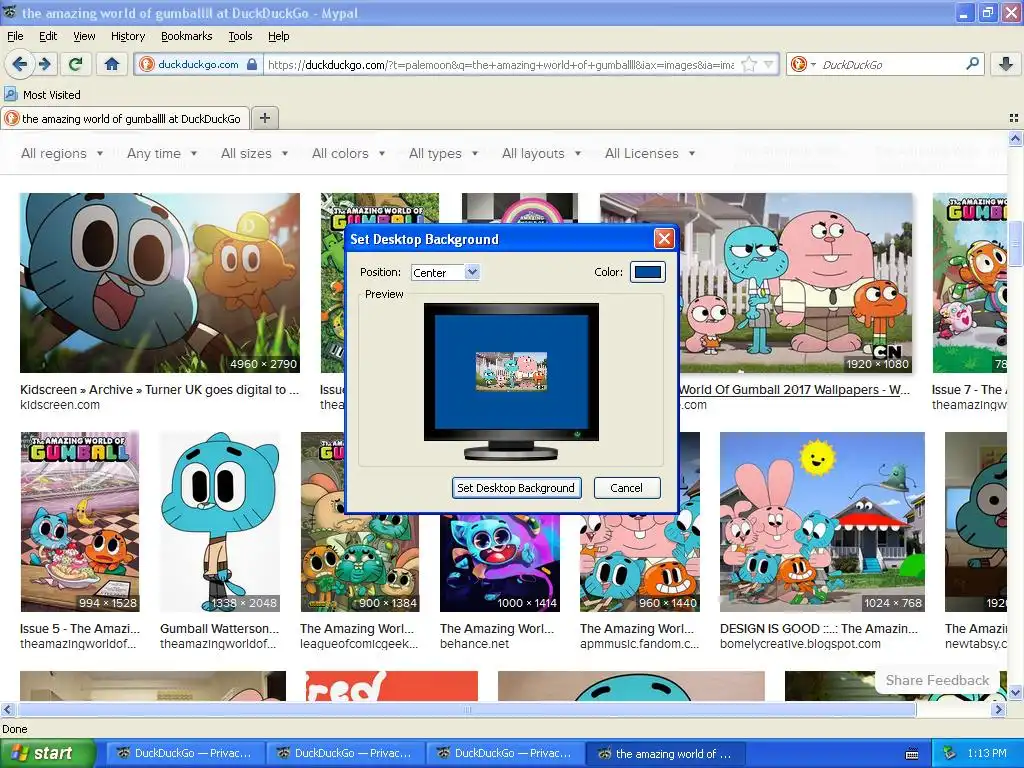This screenshot has width=1024, height=768.
Task: Click the 1:13 PM system clock
Action: click(987, 753)
